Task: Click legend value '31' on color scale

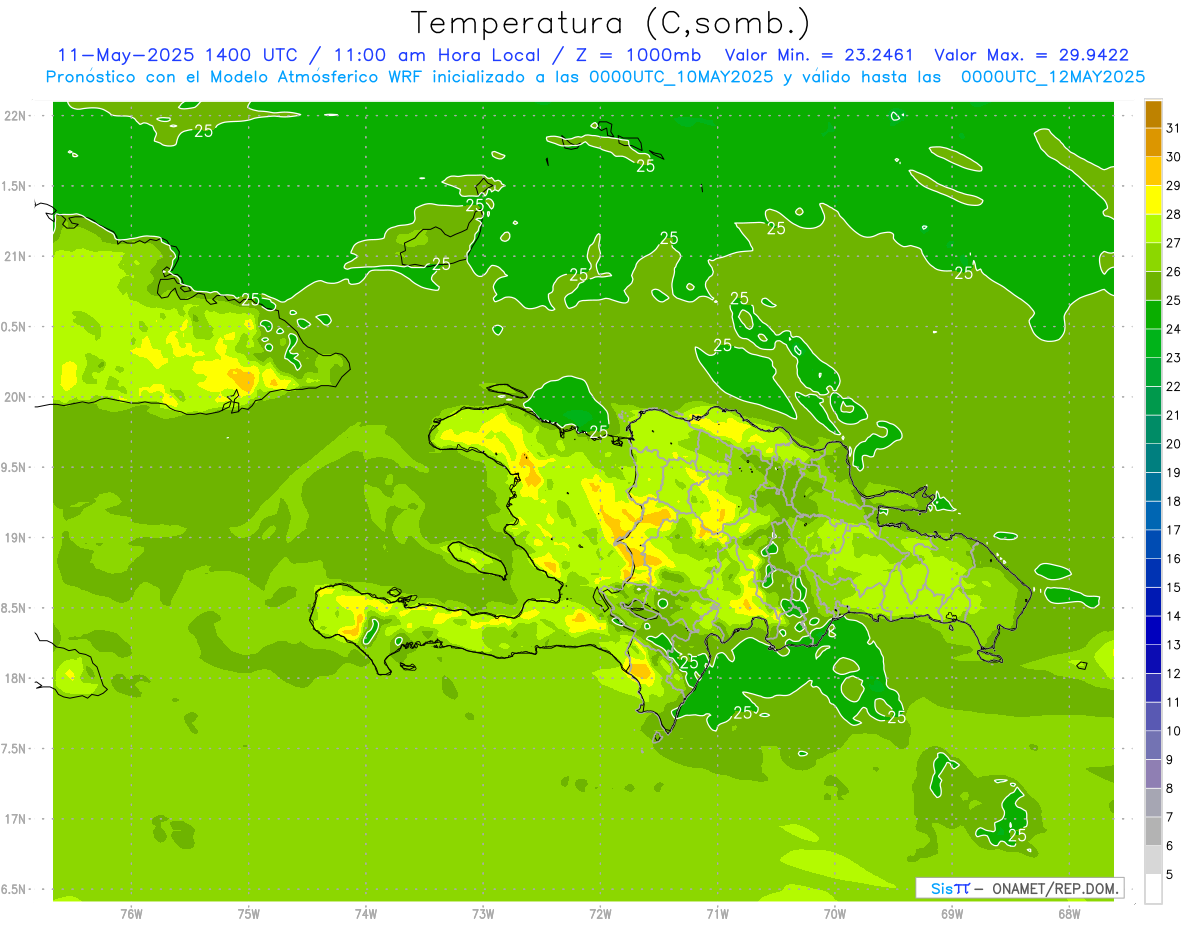Action: 1173,128
